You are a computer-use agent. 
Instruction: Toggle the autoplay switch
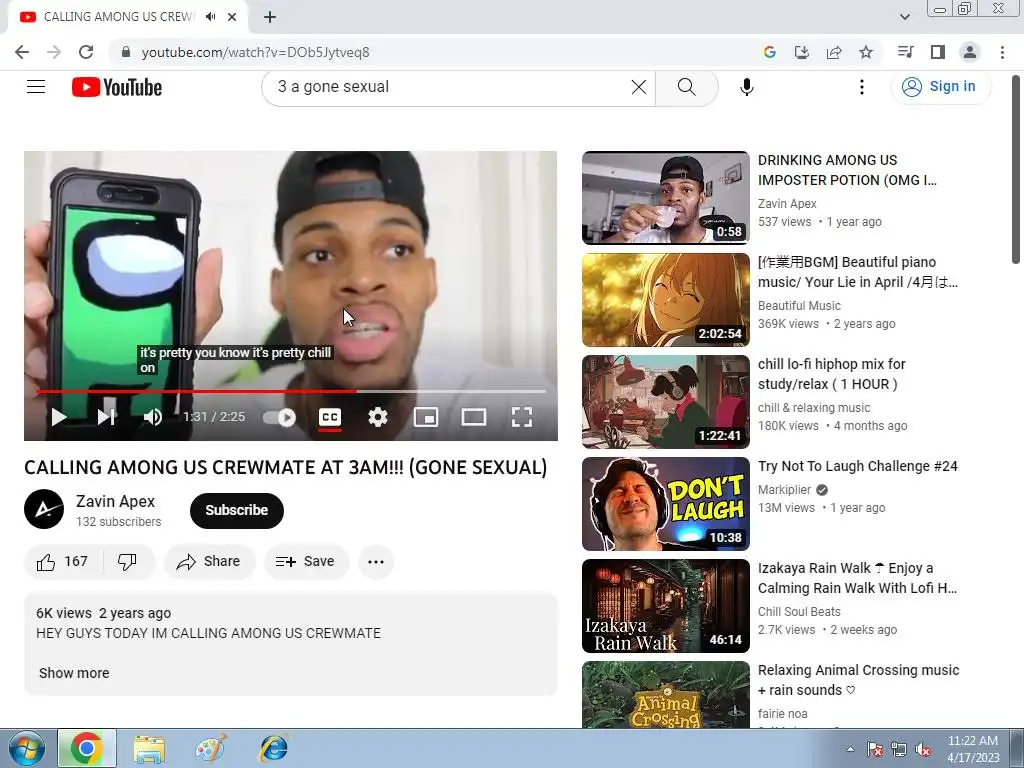coord(280,417)
